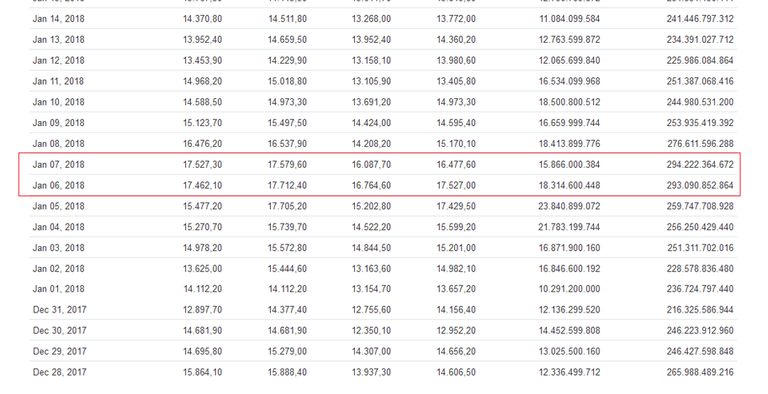The height and width of the screenshot is (394, 768).
Task: Click the Jan 07, 2018 date cell
Action: (58, 165)
